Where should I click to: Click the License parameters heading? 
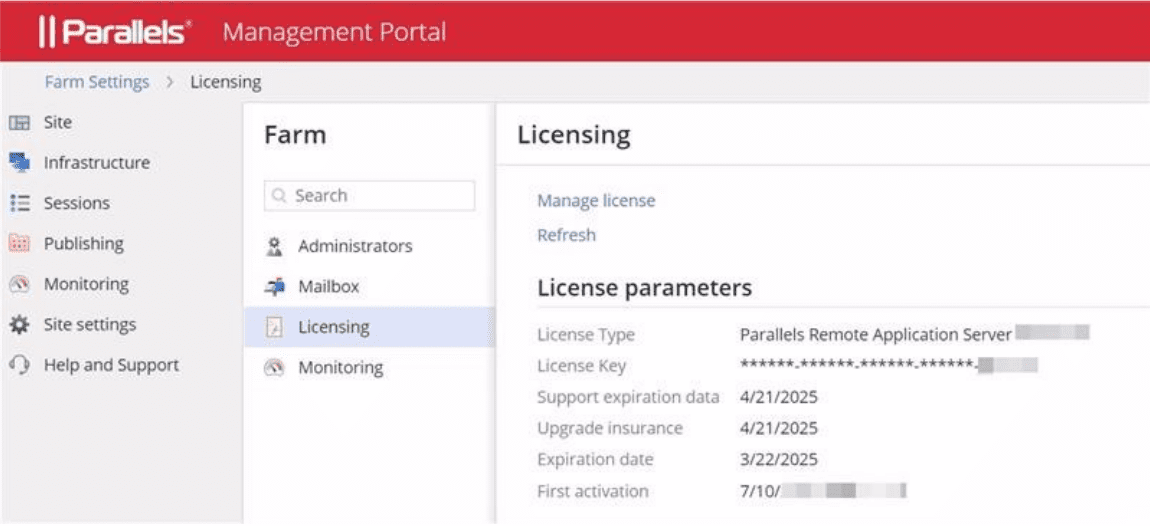(645, 288)
